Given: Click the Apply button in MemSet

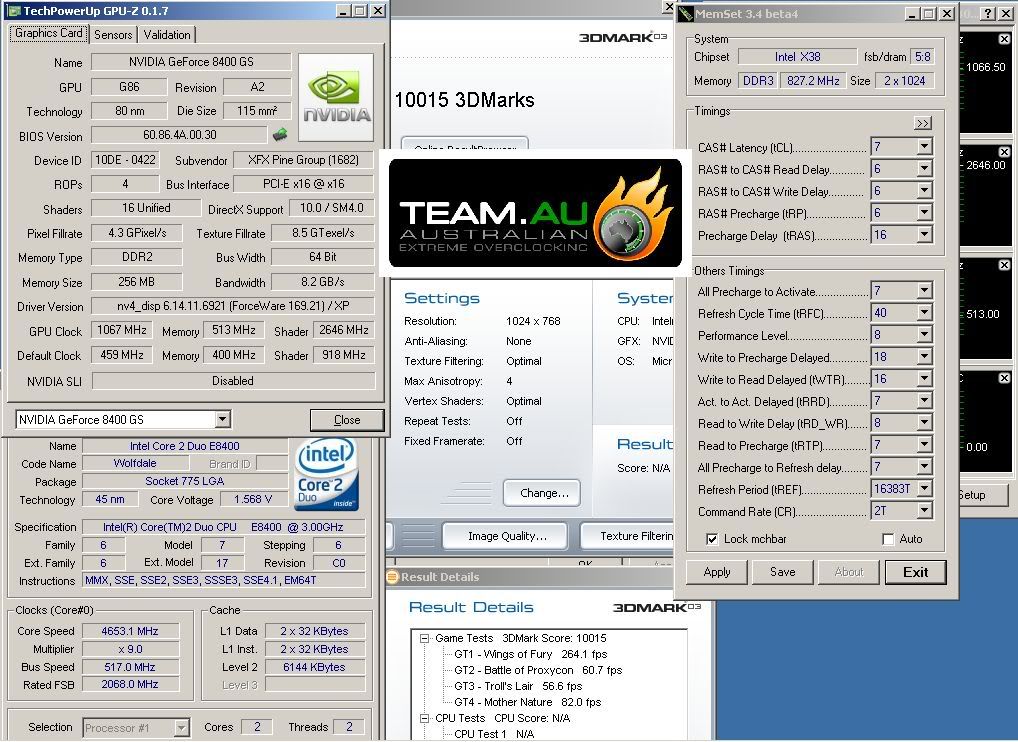Looking at the screenshot, I should [717, 573].
